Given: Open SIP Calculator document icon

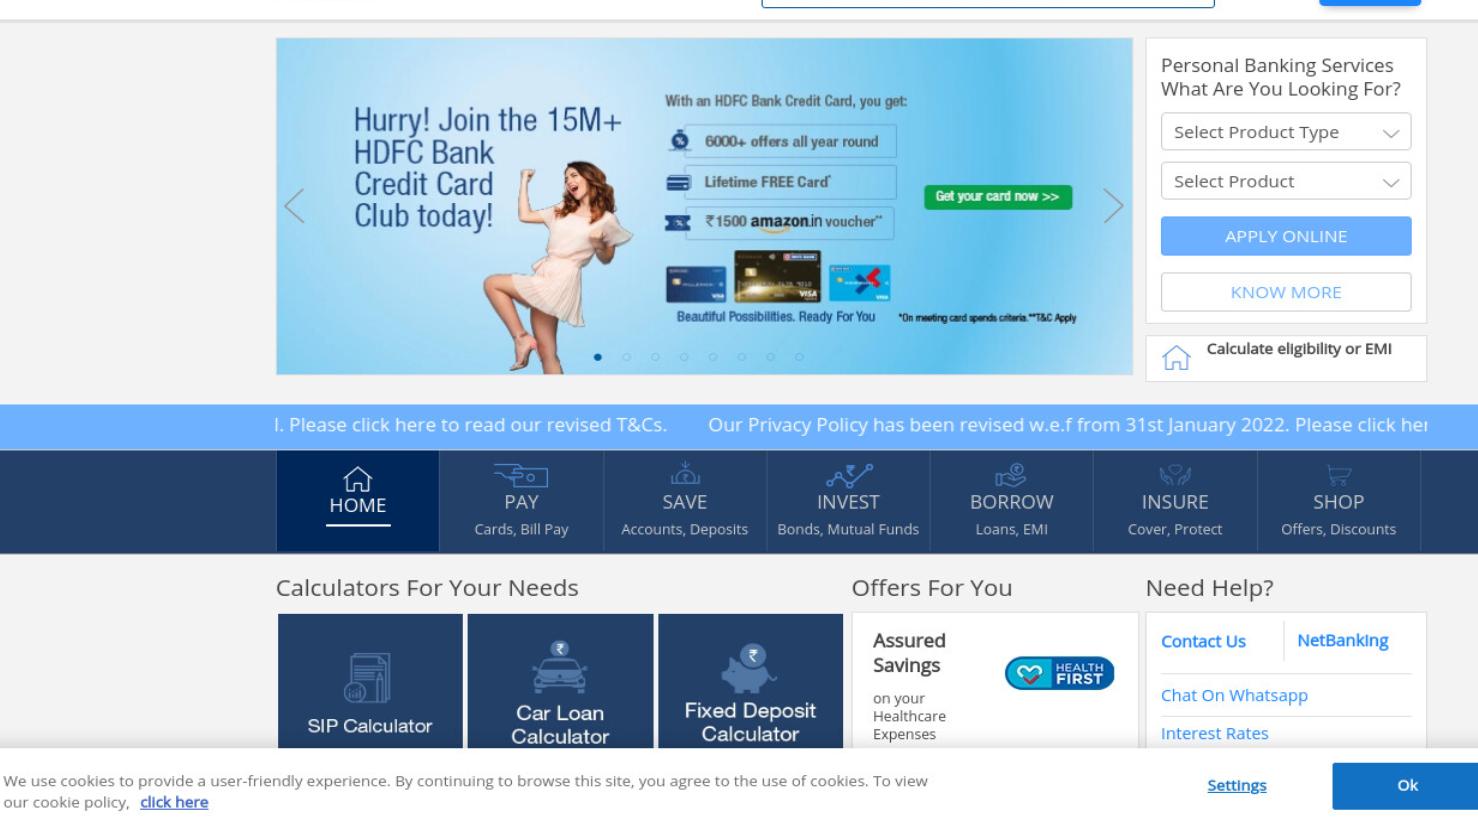Looking at the screenshot, I should click(x=368, y=678).
